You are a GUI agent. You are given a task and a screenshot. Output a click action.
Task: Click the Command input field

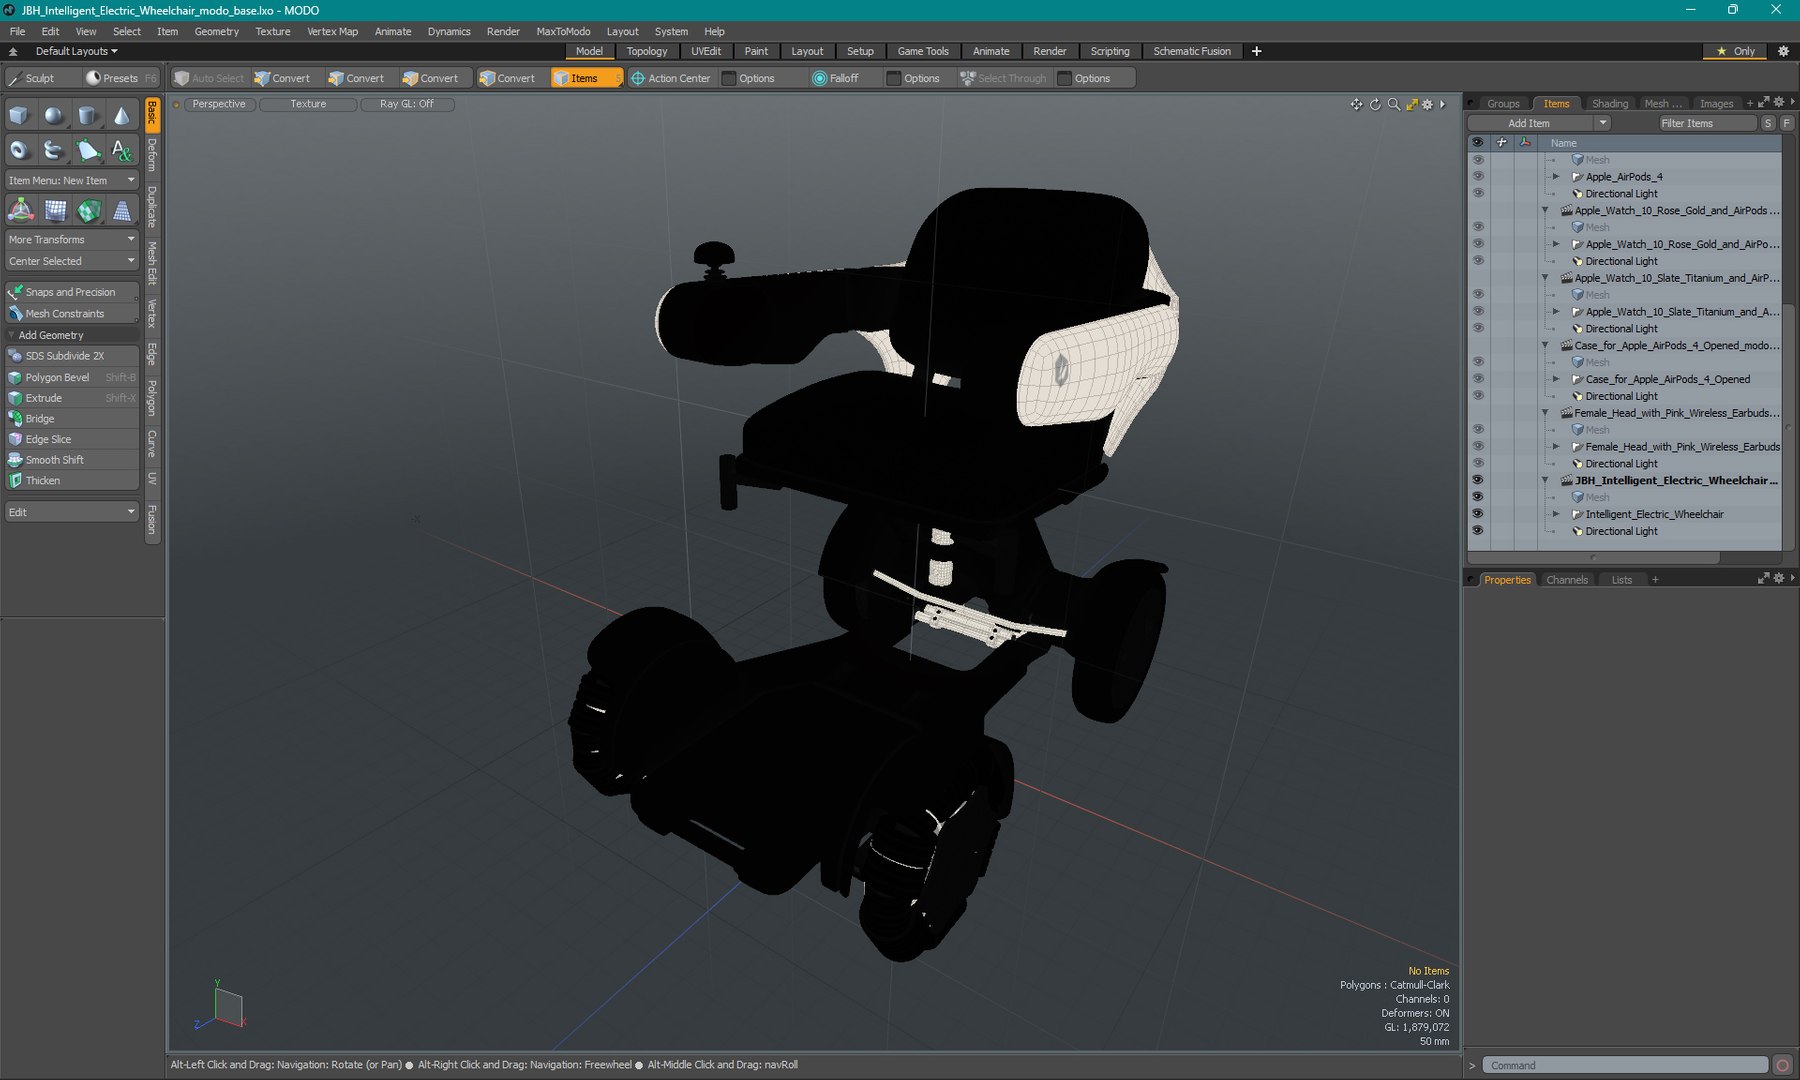coord(1625,1065)
